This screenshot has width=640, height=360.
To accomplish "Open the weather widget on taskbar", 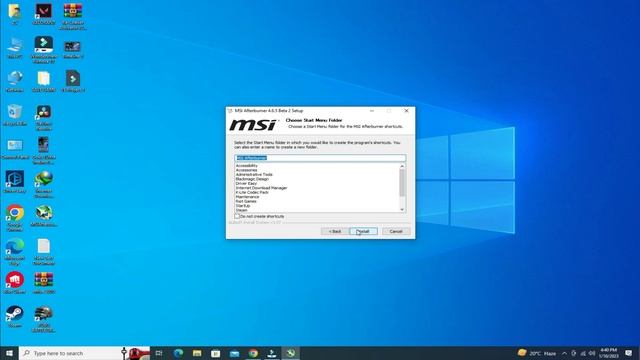I will point(537,353).
